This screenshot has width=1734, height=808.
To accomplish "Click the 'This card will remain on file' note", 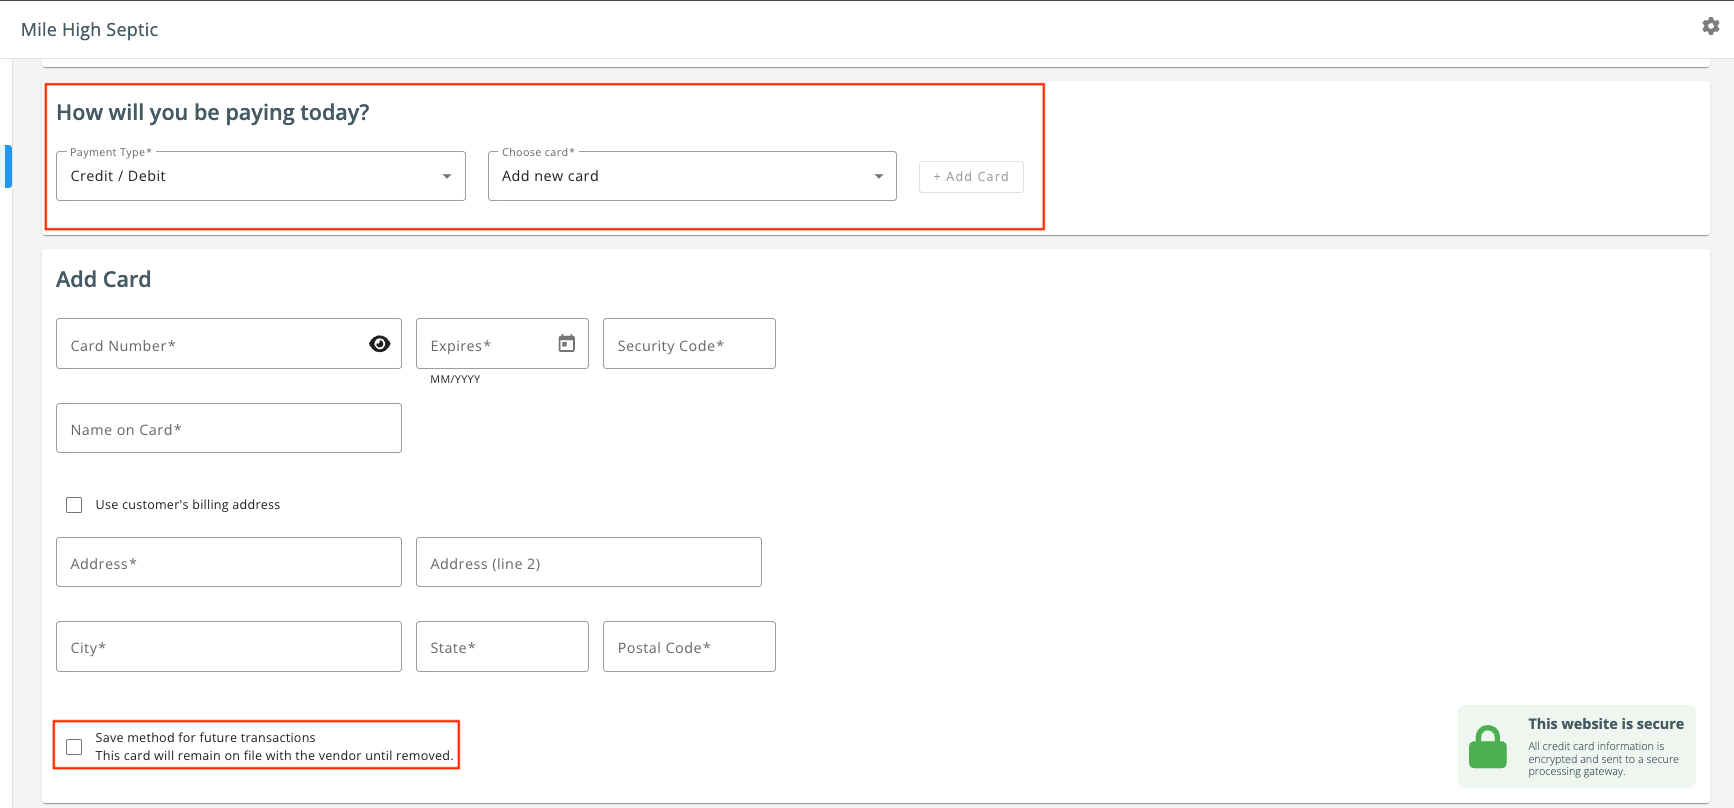I will [x=274, y=756].
